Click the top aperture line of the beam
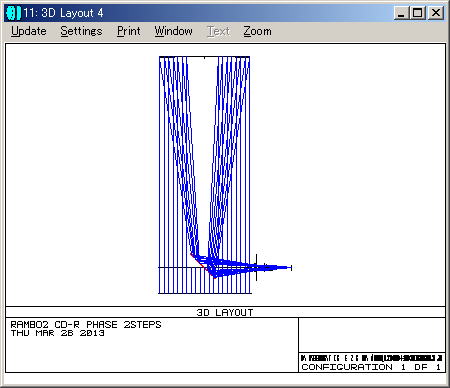The width and height of the screenshot is (450, 388). (204, 57)
